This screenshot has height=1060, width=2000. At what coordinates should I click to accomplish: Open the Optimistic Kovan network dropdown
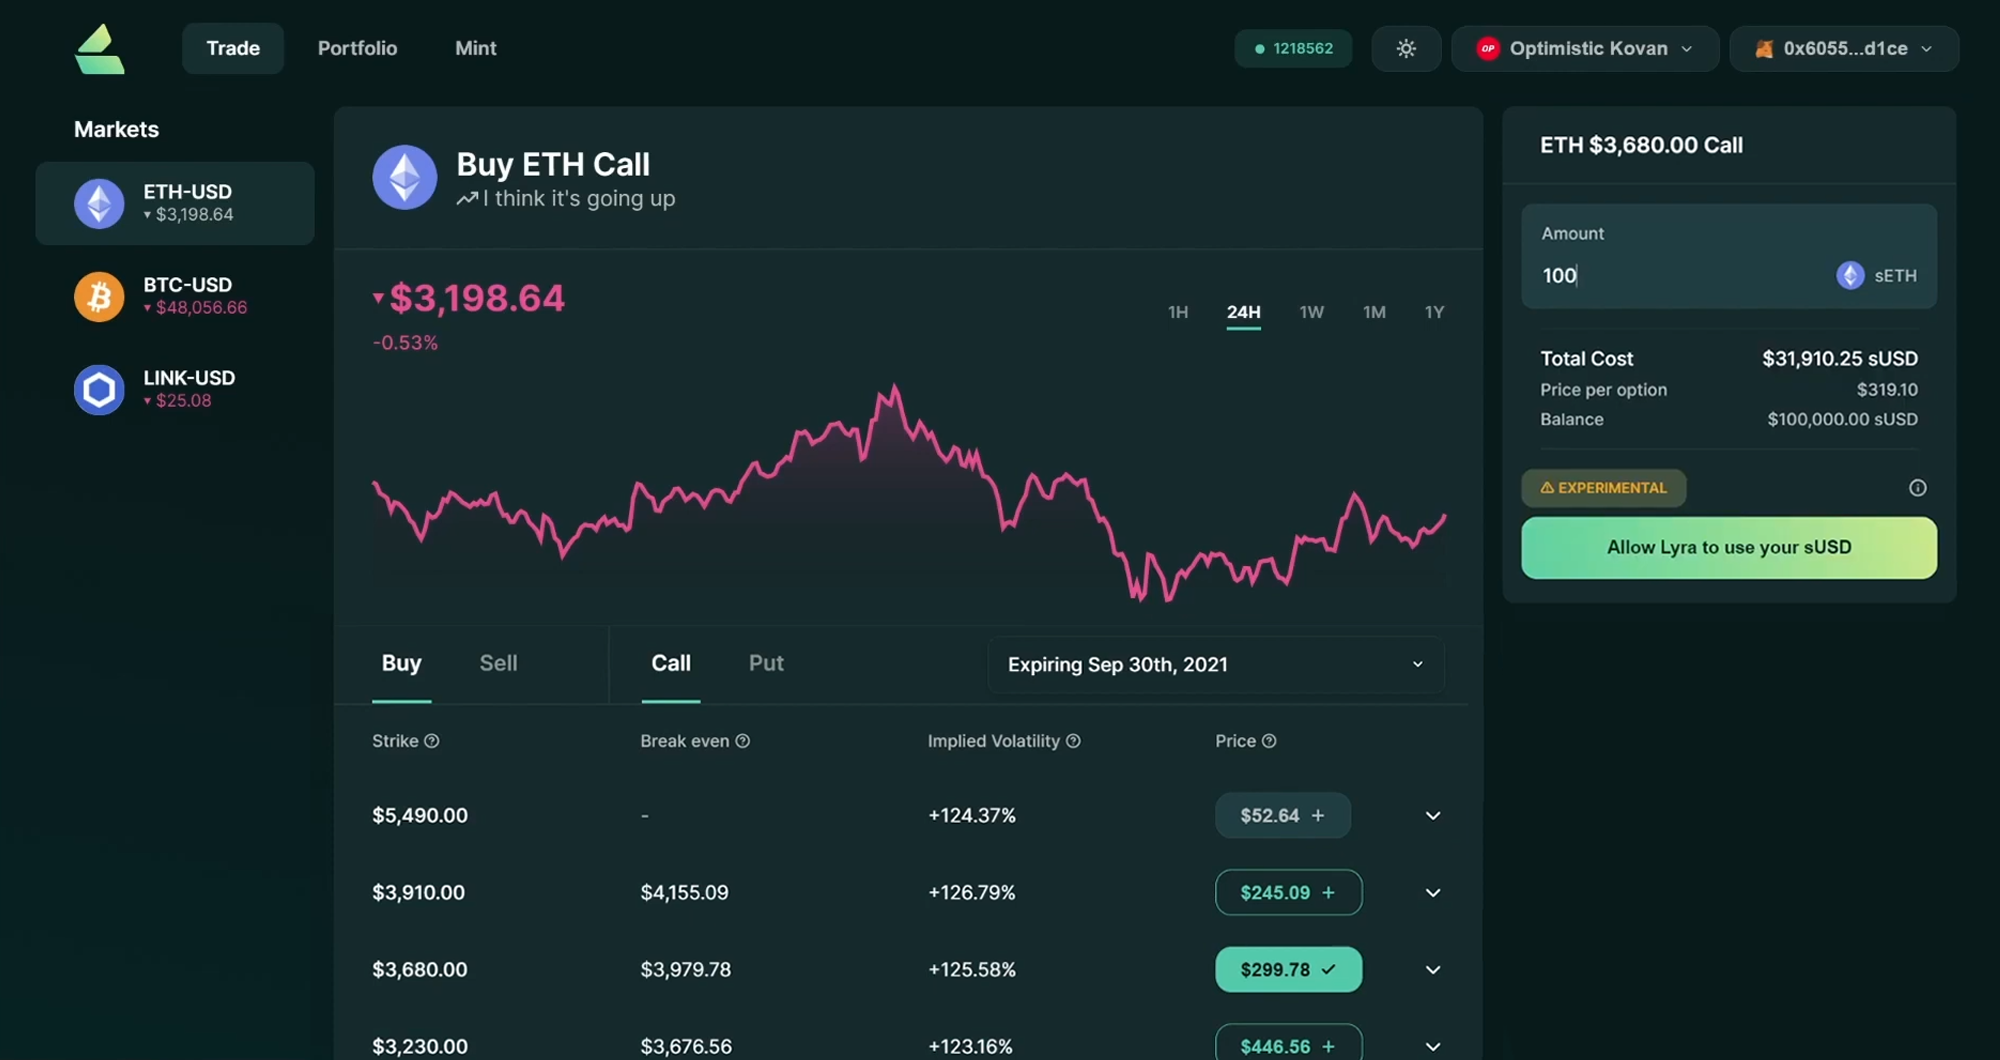point(1584,48)
